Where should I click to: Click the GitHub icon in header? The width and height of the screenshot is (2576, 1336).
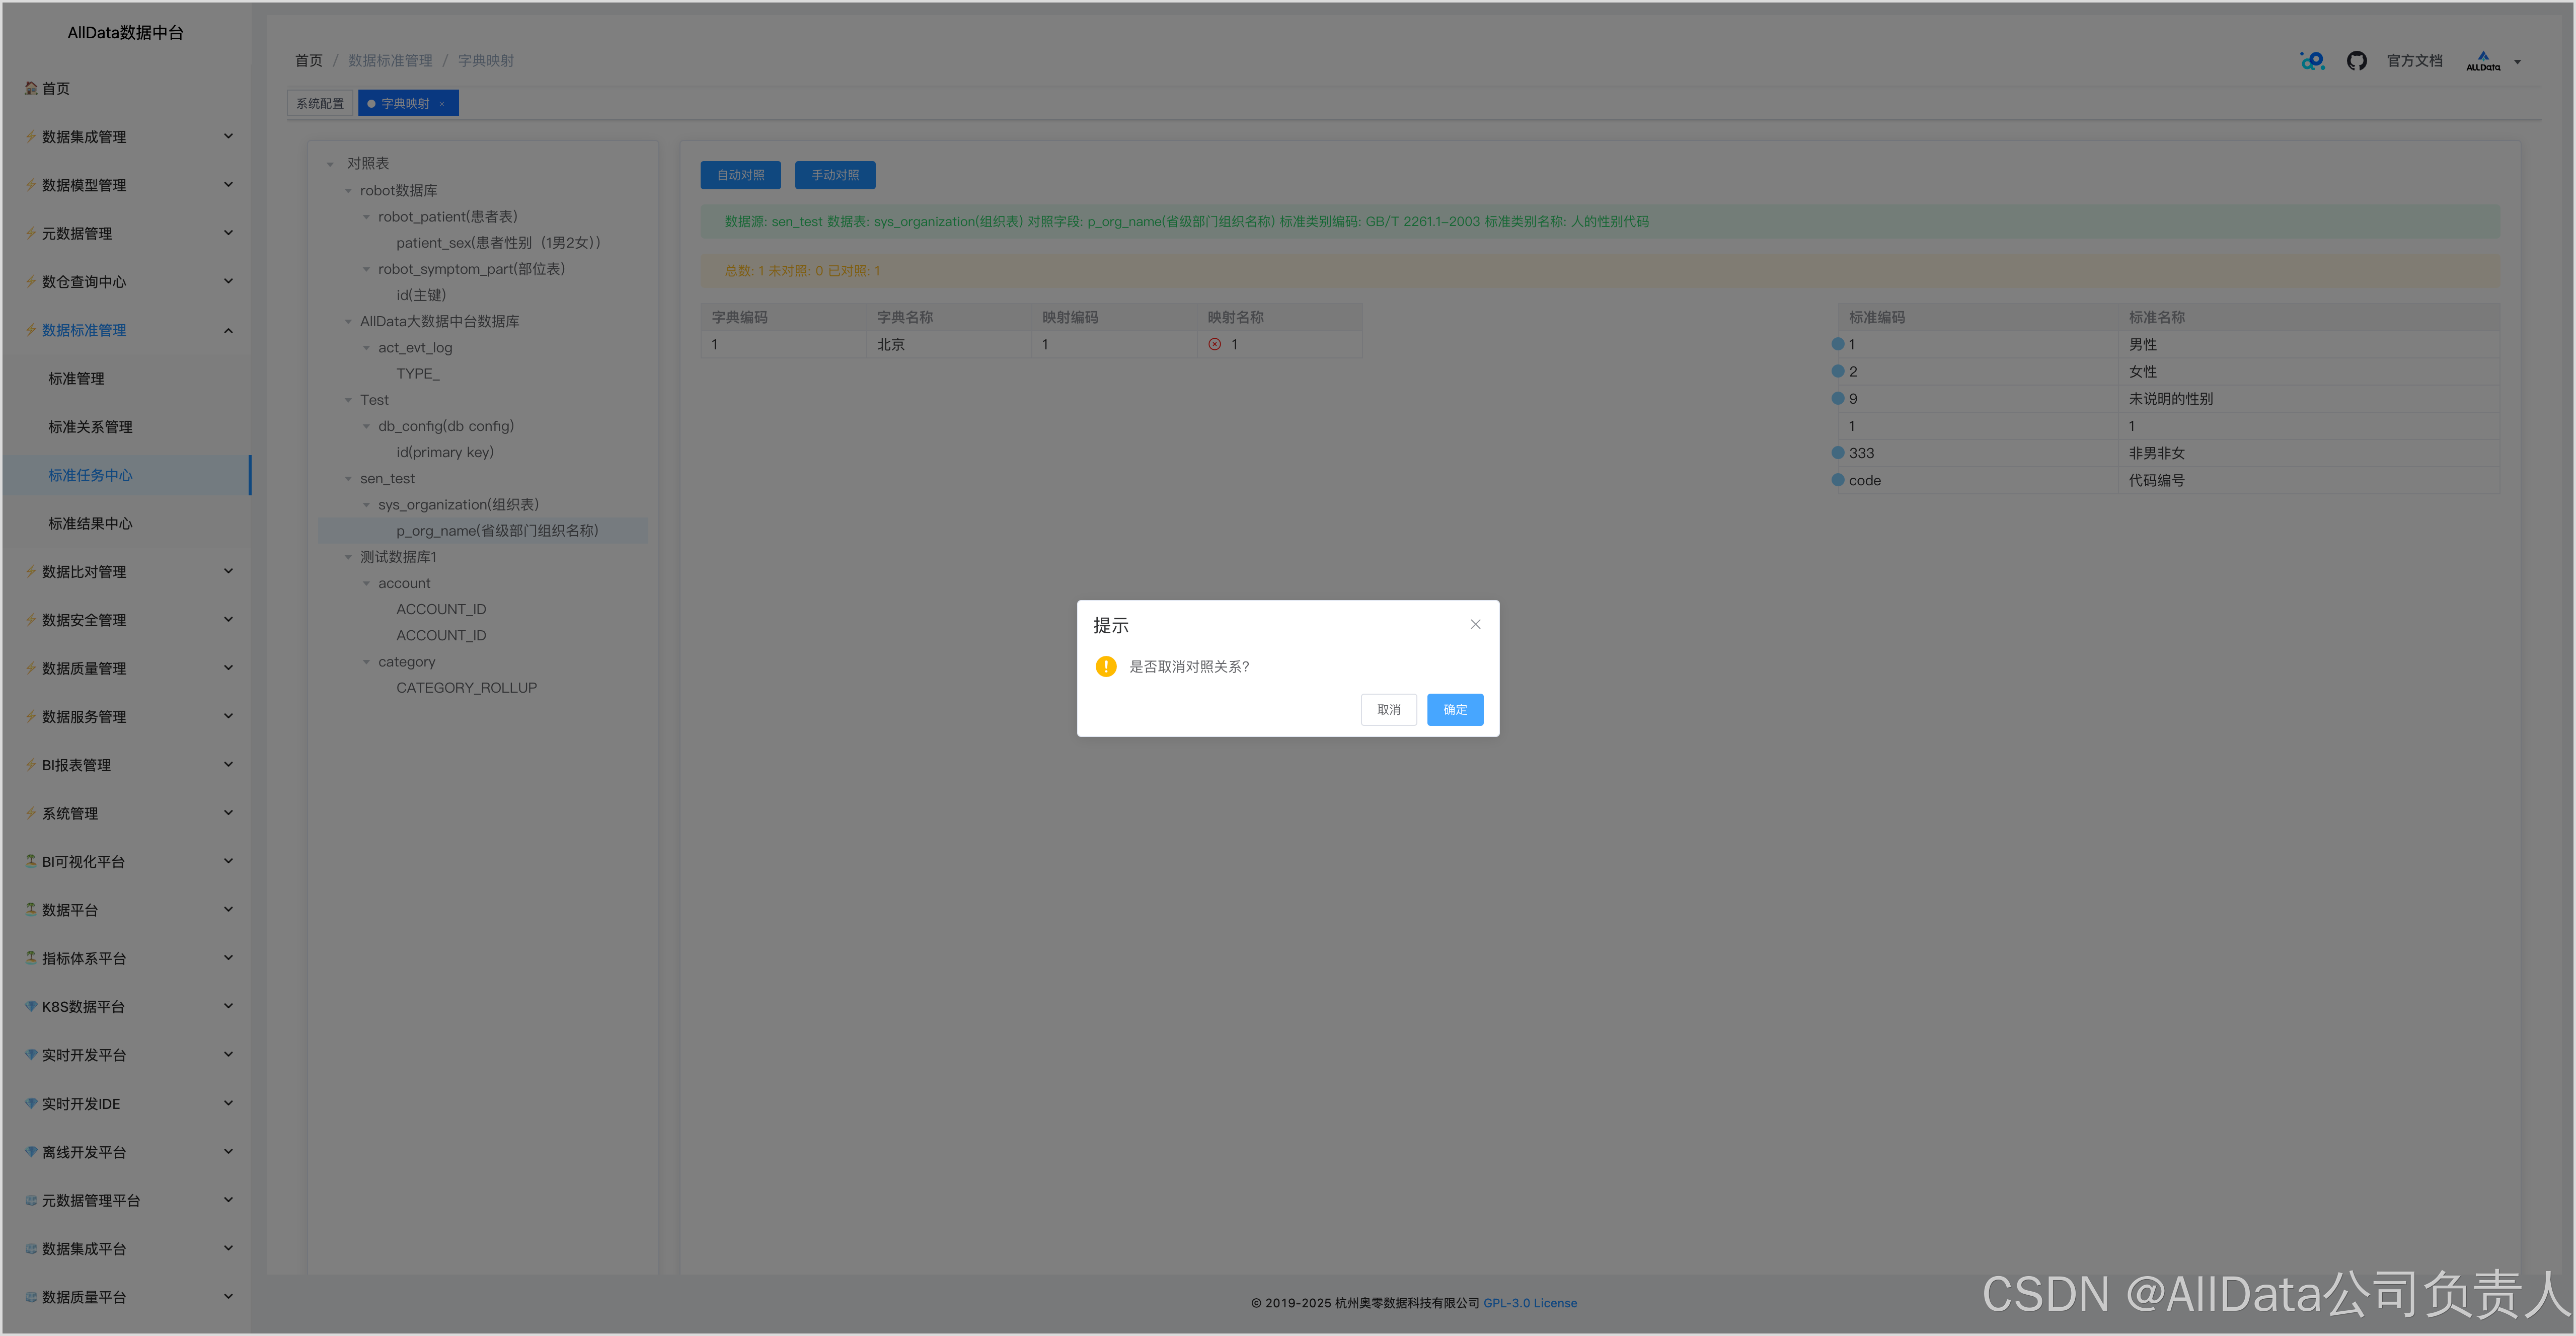coord(2356,61)
